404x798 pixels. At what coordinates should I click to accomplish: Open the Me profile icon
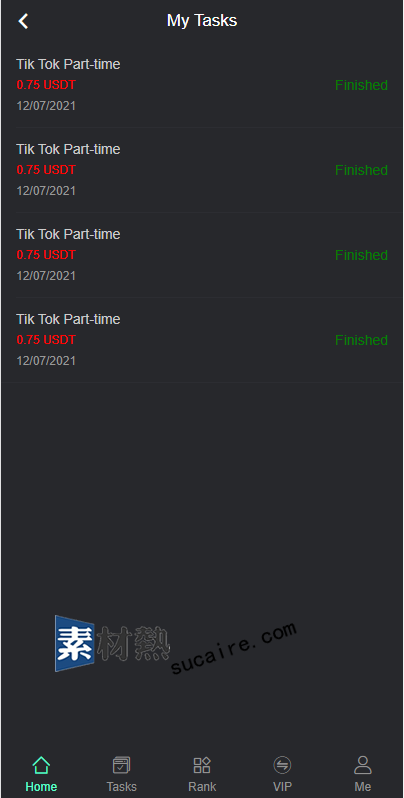click(363, 764)
